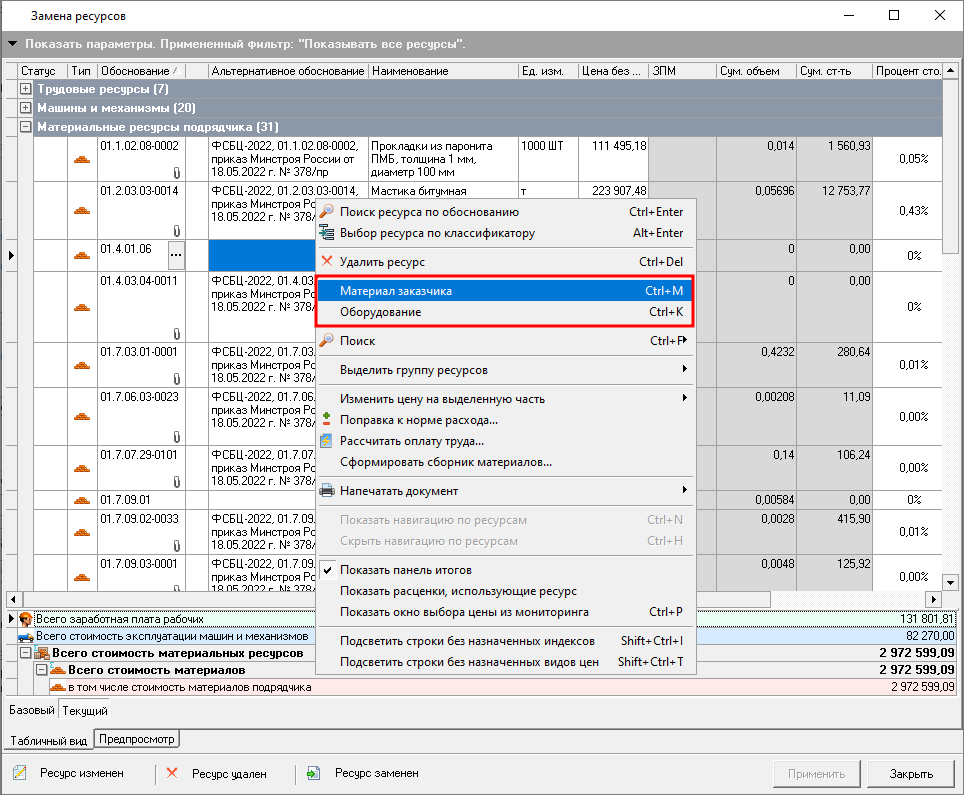
Task: Switch to the Предпросмотр tab
Action: pos(136,740)
